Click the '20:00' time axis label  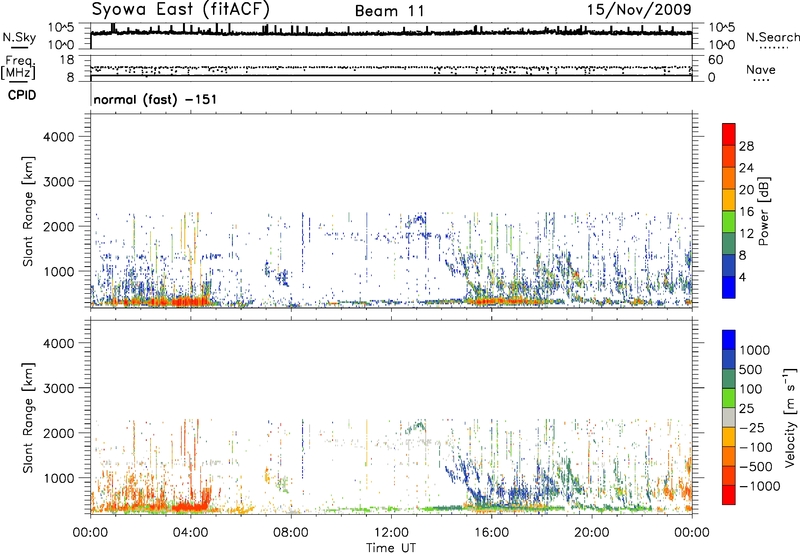point(591,533)
